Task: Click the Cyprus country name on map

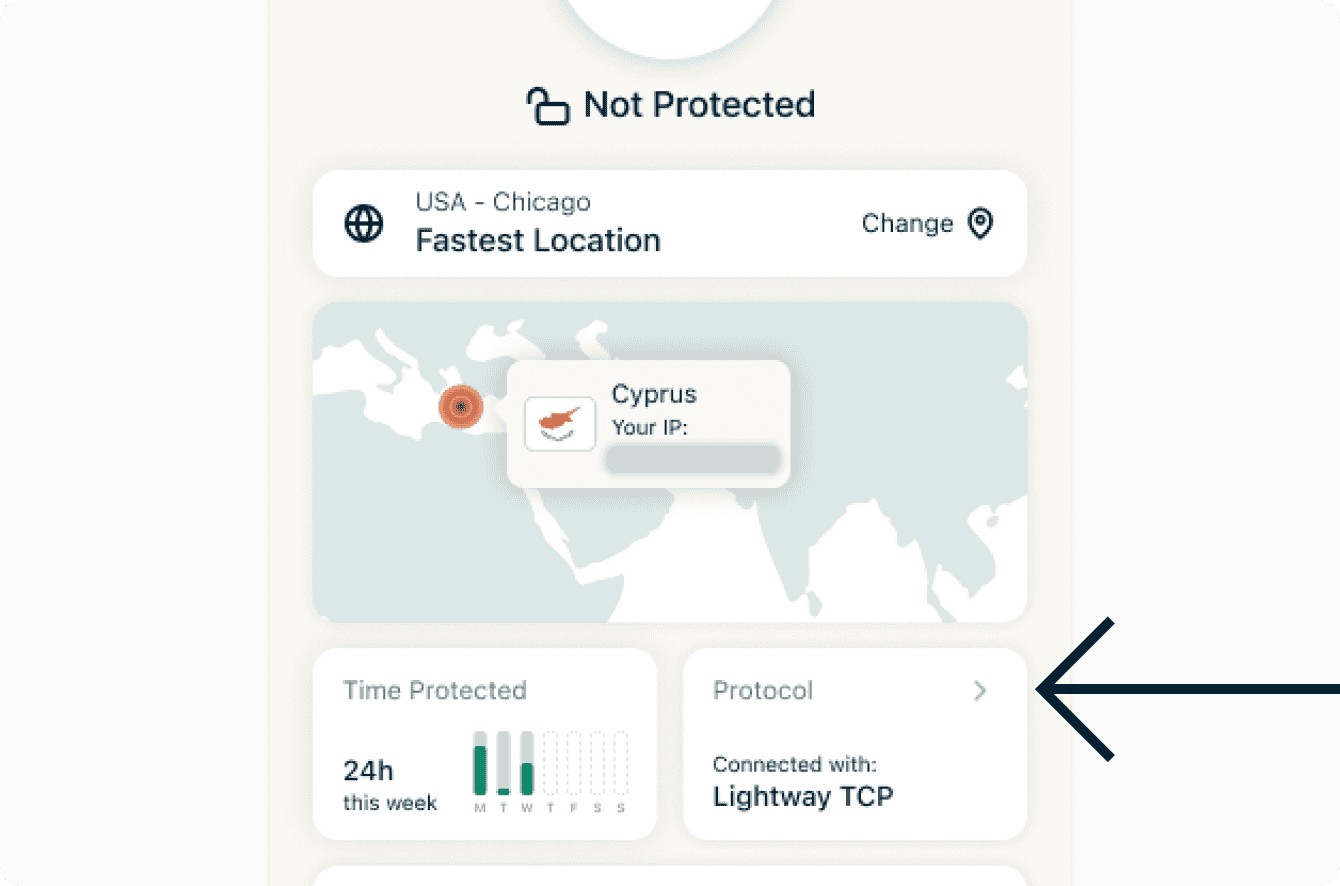Action: 654,394
